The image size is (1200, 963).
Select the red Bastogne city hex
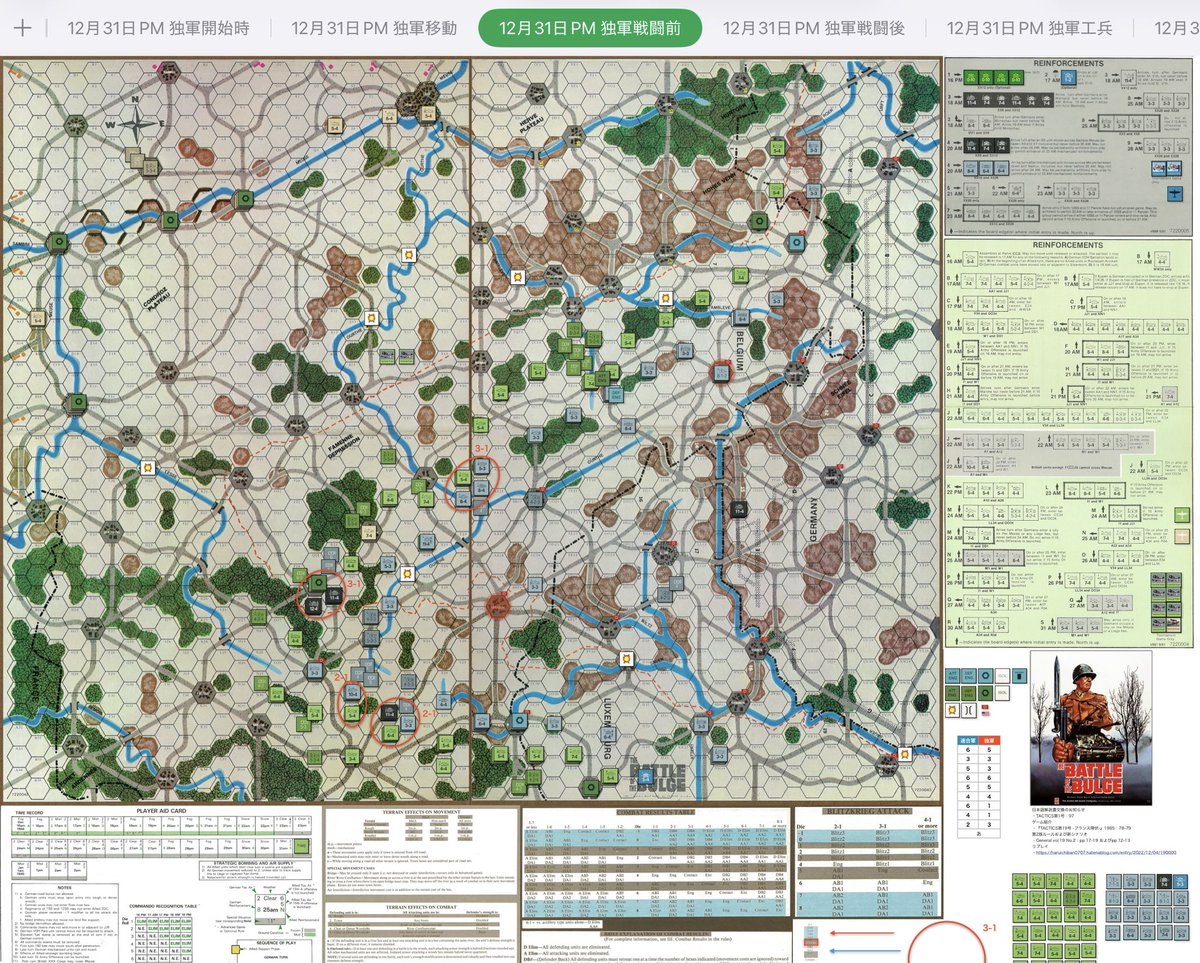[499, 604]
